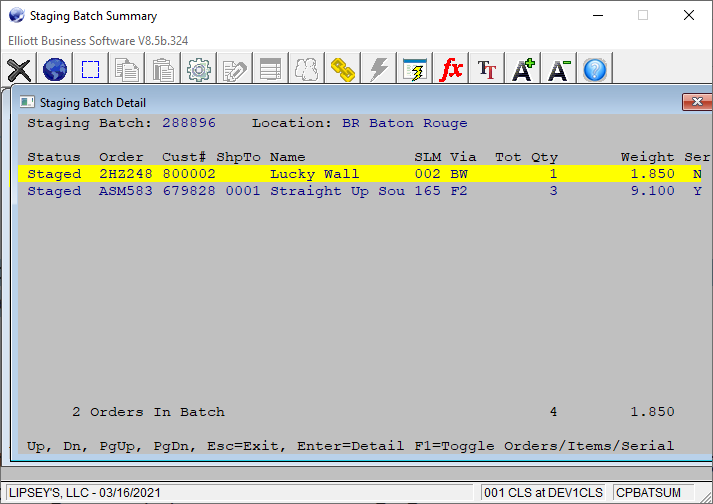This screenshot has height=504, width=713.
Task: Click the Tot Qty column header
Action: [527, 157]
